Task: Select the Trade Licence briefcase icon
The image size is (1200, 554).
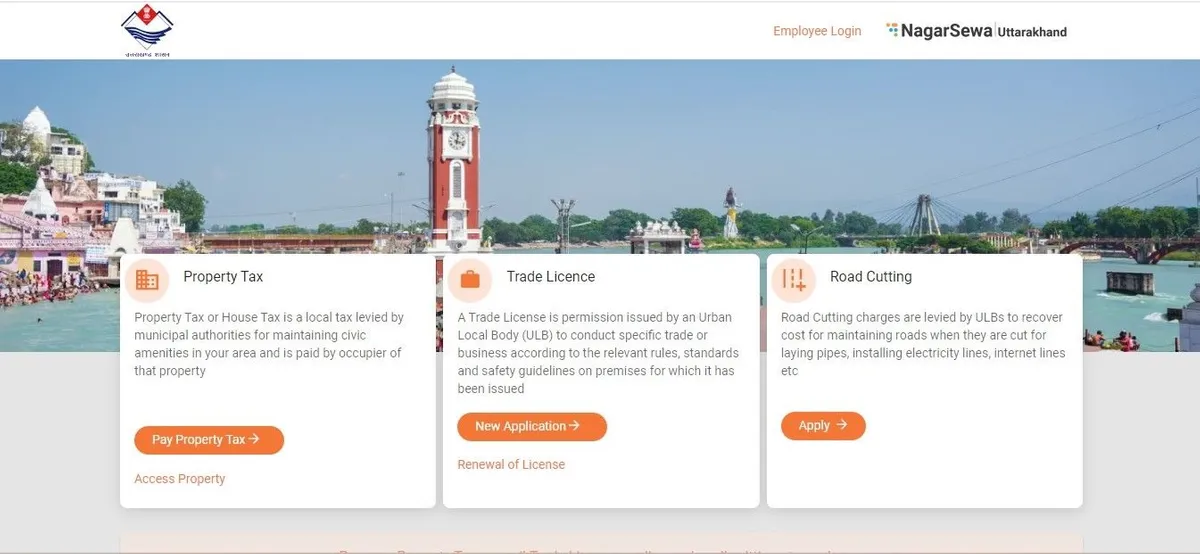Action: pyautogui.click(x=470, y=279)
